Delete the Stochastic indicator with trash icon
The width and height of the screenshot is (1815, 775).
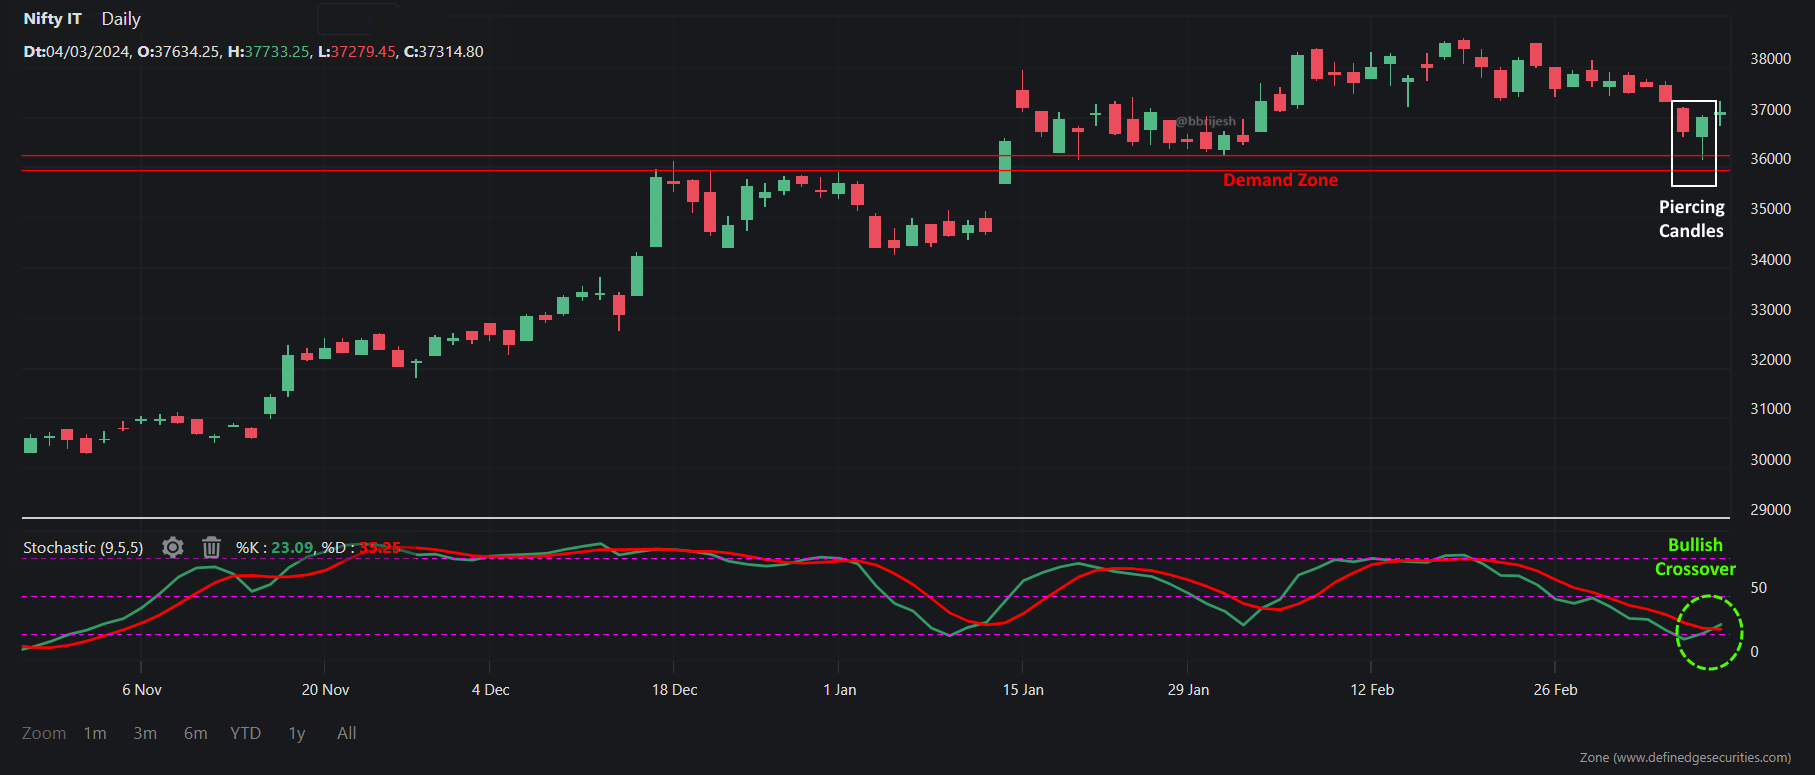211,547
